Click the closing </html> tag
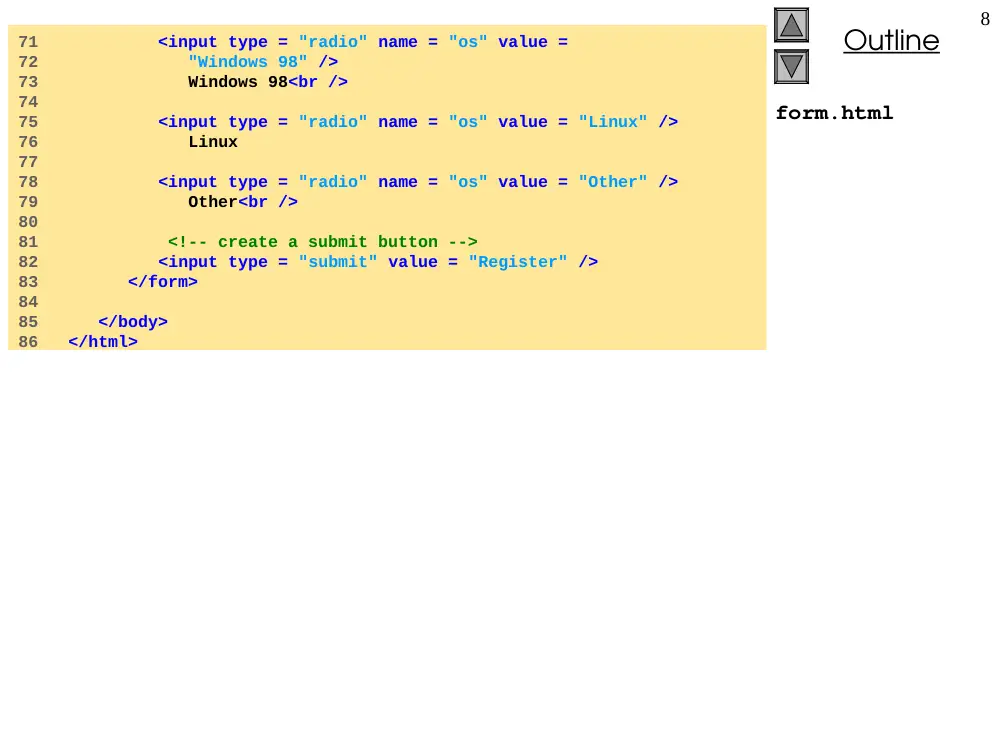This screenshot has height=750, width=1000. click(x=103, y=342)
